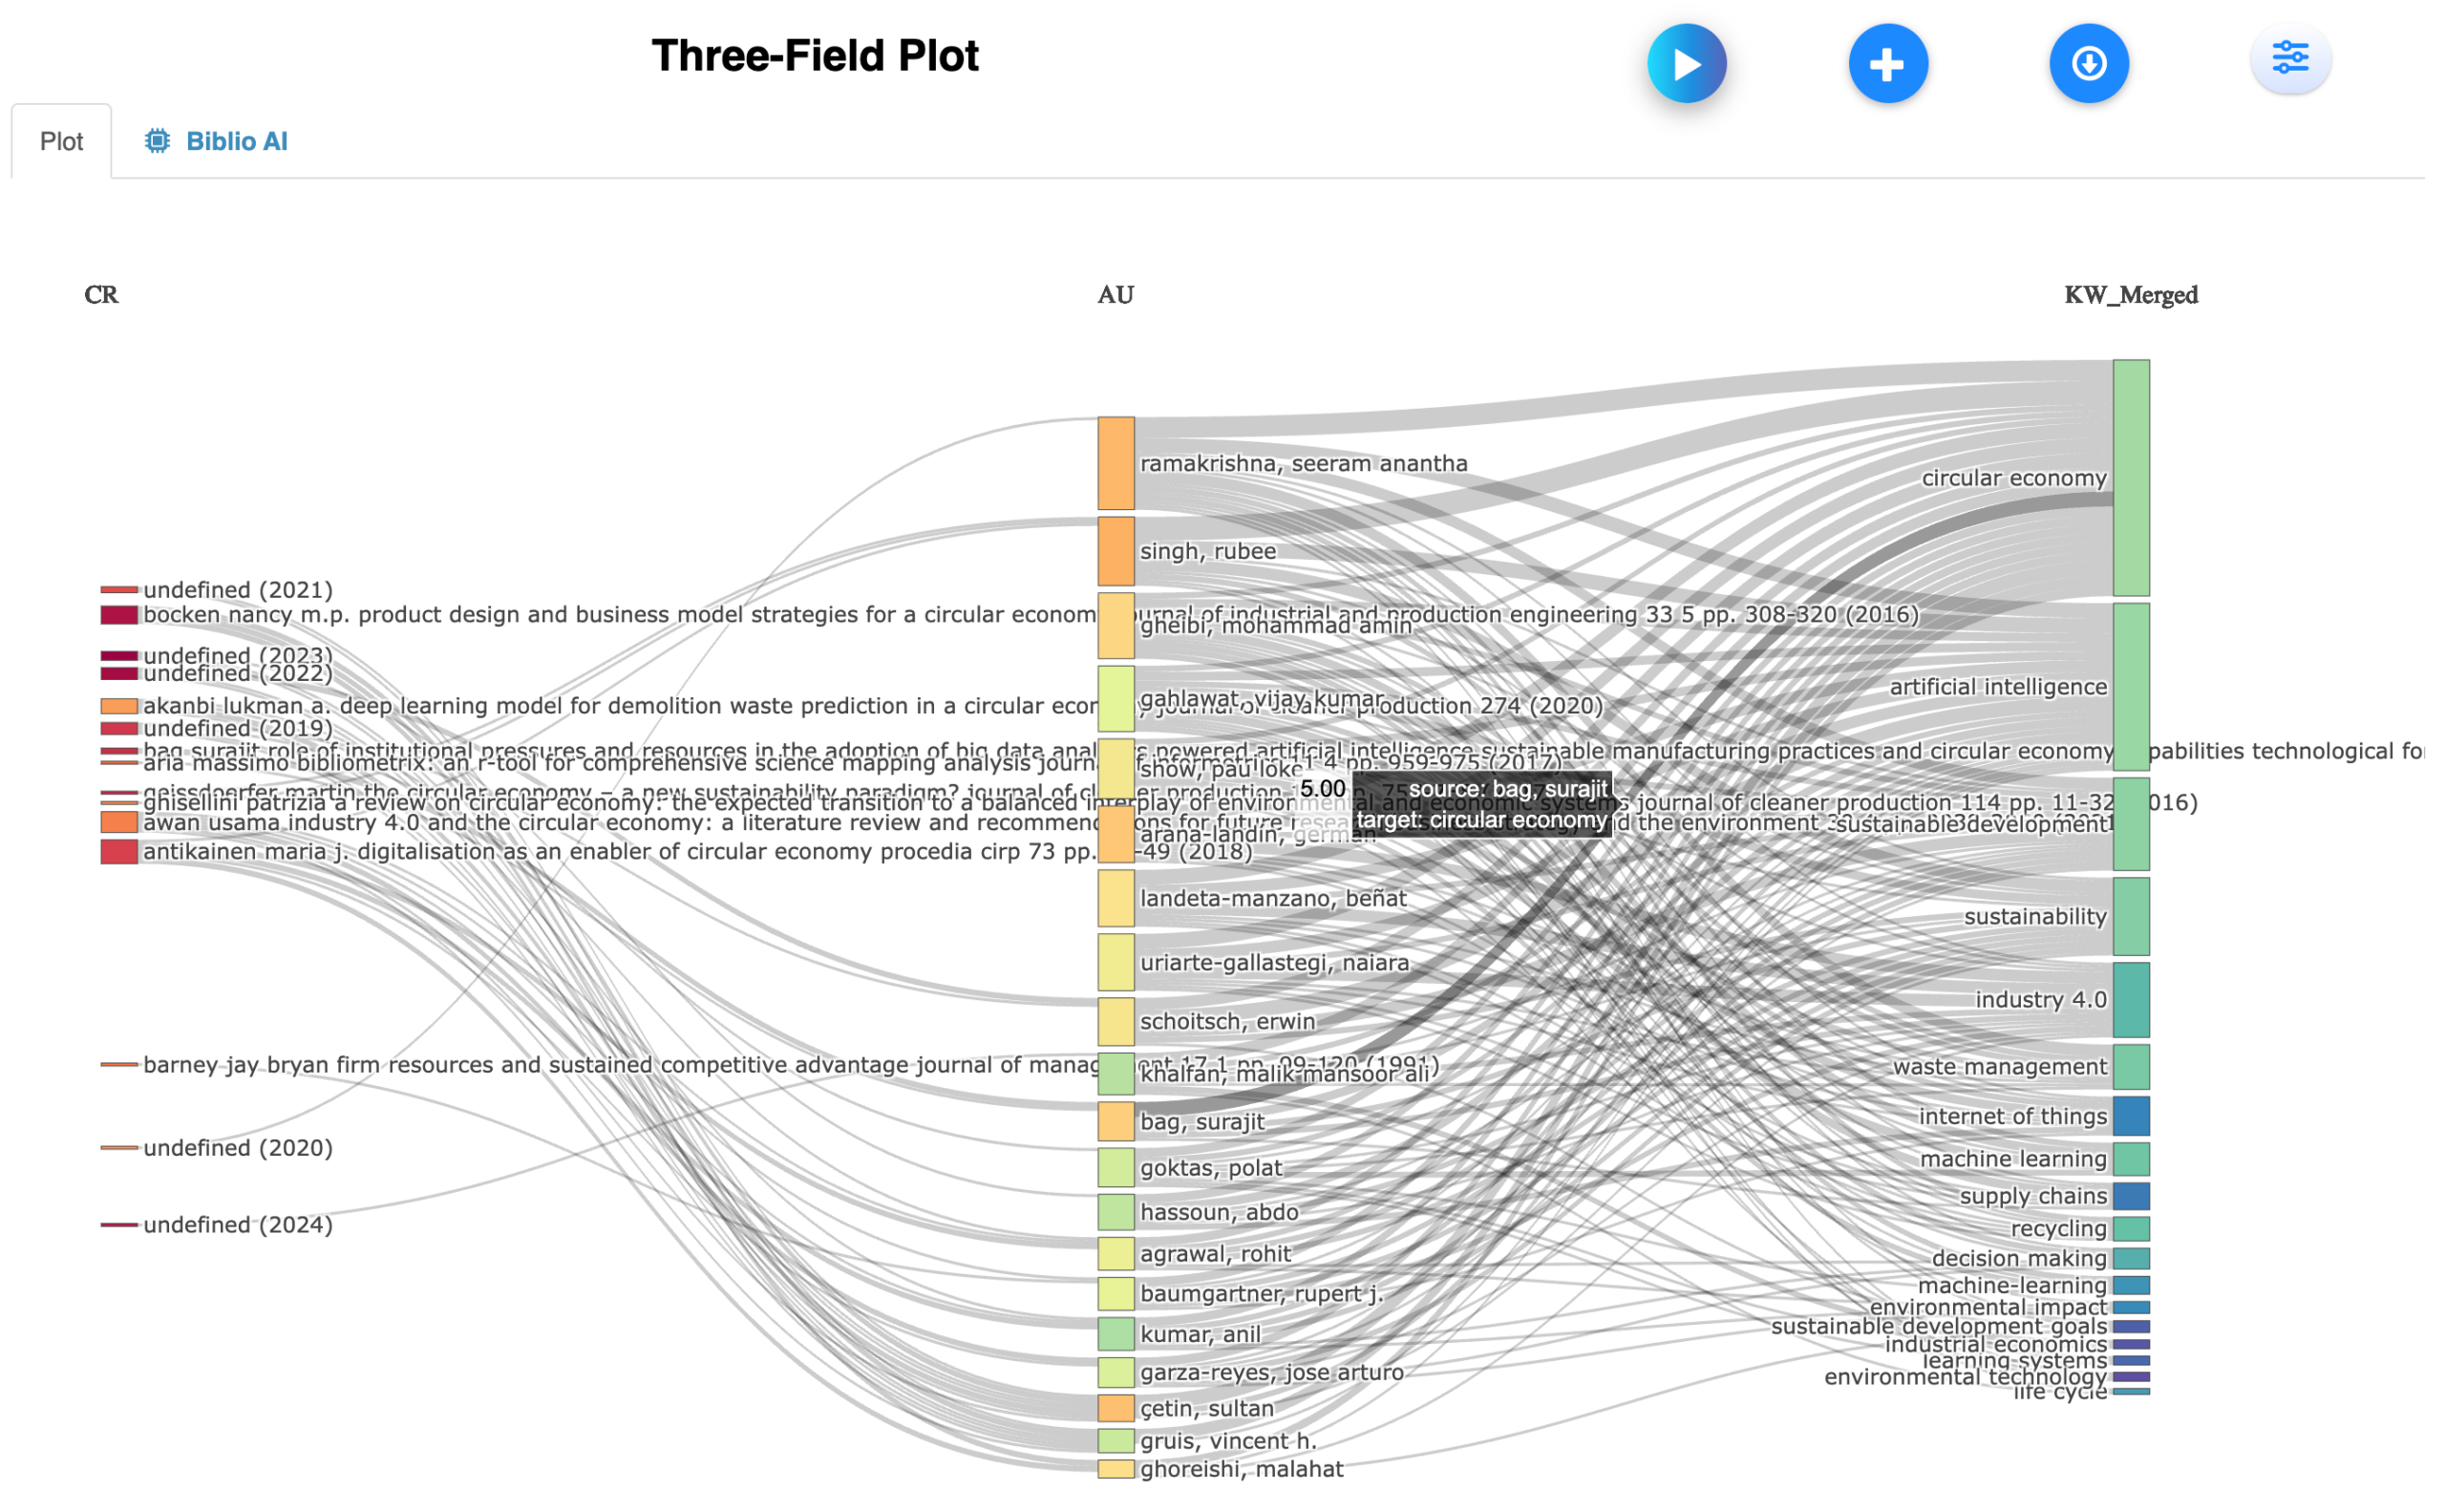This screenshot has width=2445, height=1512.
Task: Select the artificial intelligence keyword node
Action: 2130,686
